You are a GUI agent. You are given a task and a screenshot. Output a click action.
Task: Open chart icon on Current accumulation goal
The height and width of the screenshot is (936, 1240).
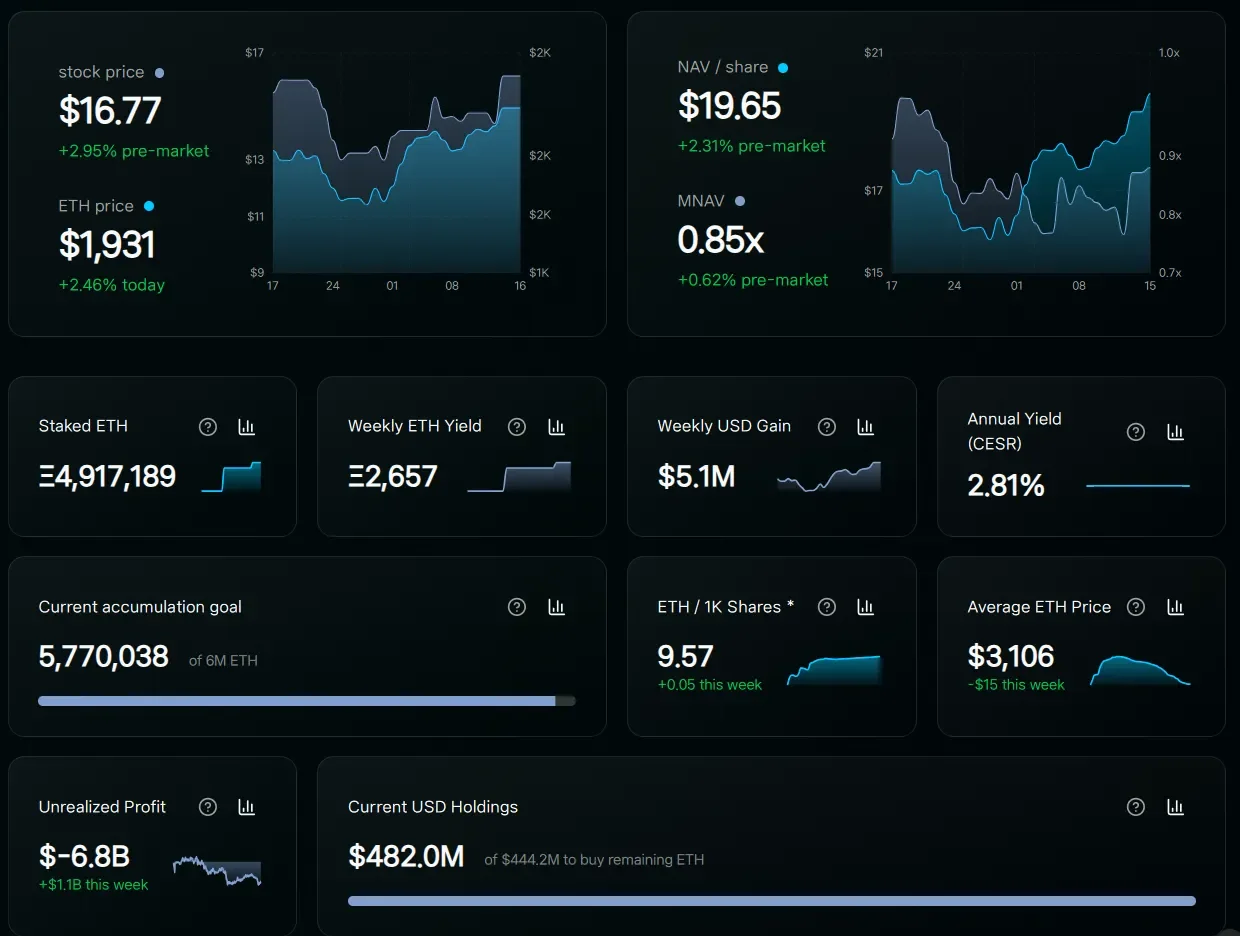point(556,607)
